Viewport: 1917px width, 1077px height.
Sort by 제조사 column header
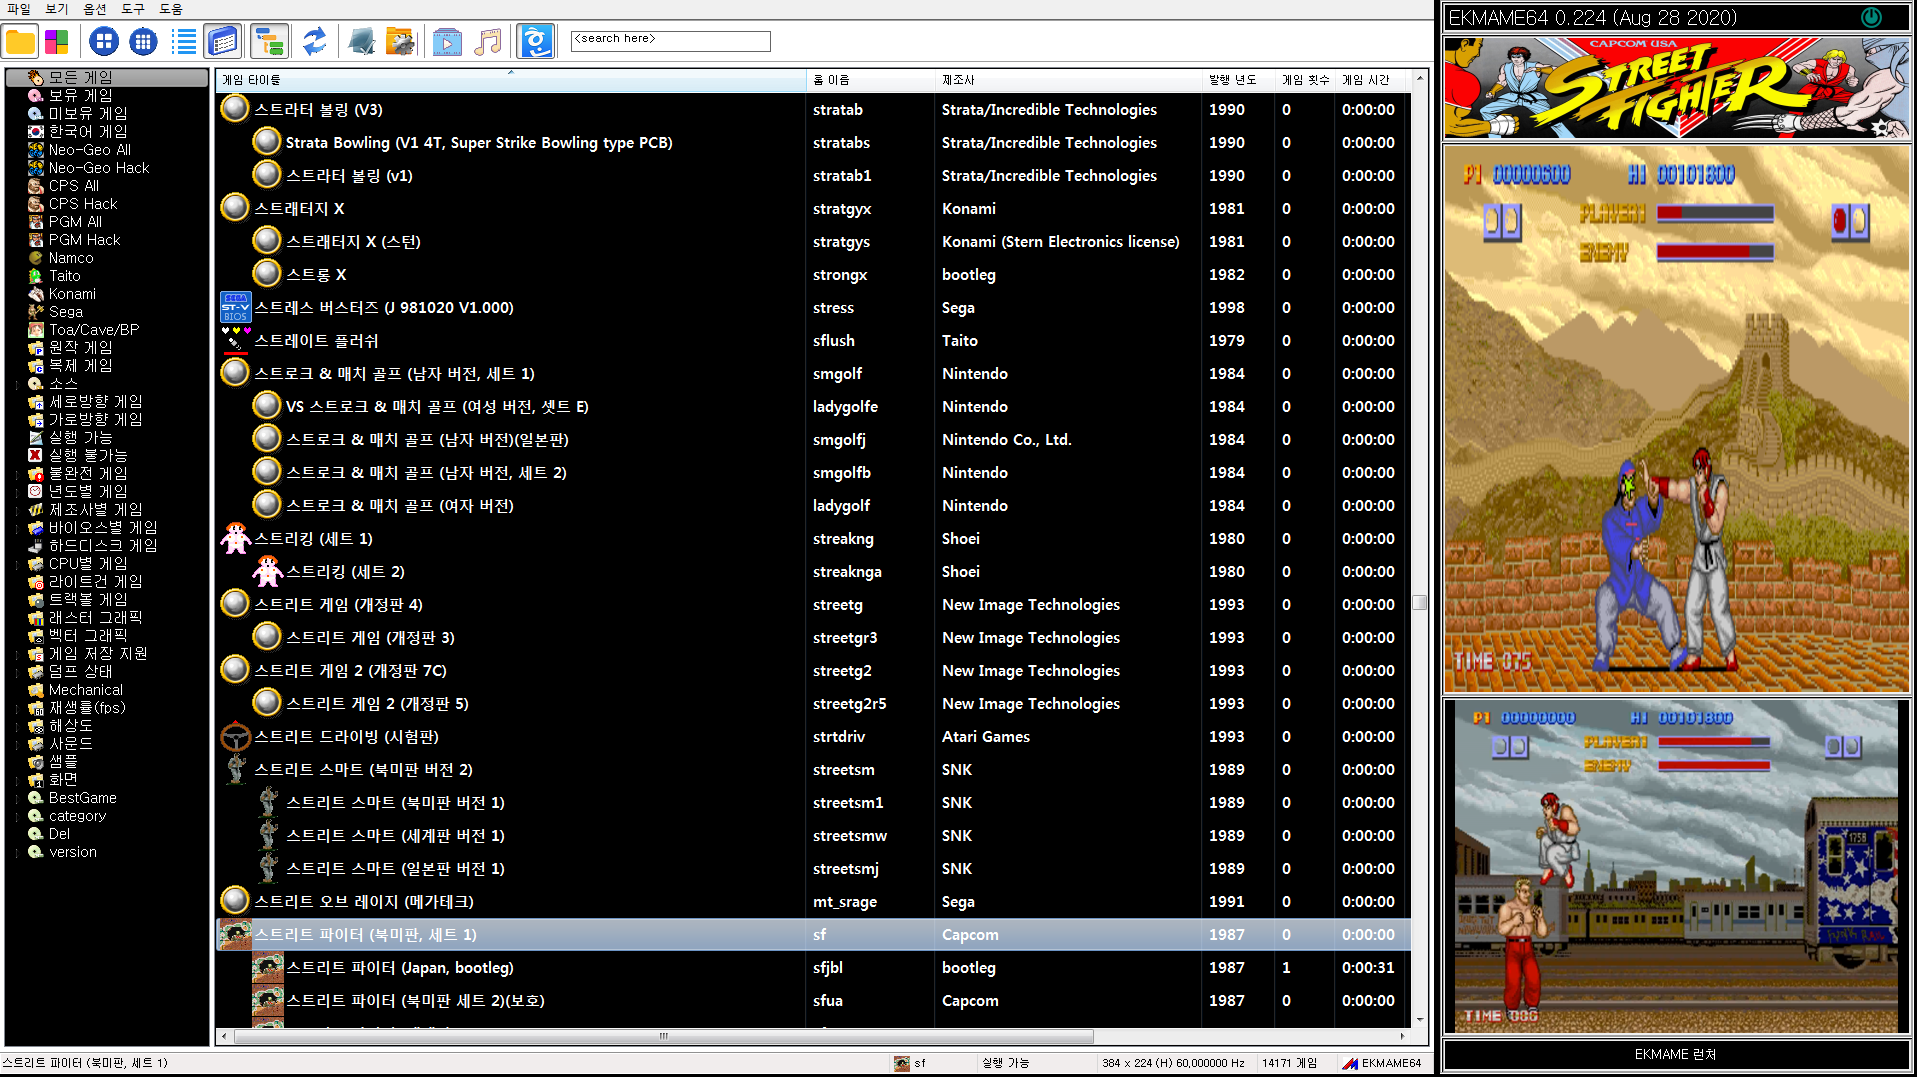[x=1068, y=80]
